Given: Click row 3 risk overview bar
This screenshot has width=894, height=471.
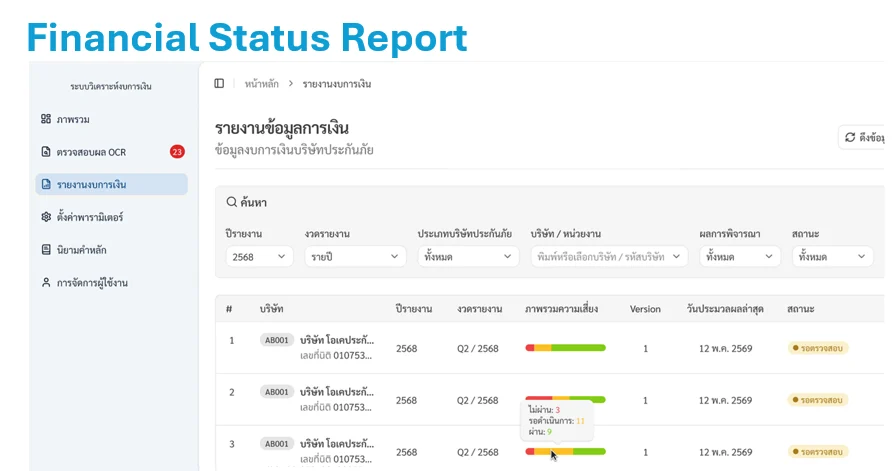Looking at the screenshot, I should click(x=565, y=452).
